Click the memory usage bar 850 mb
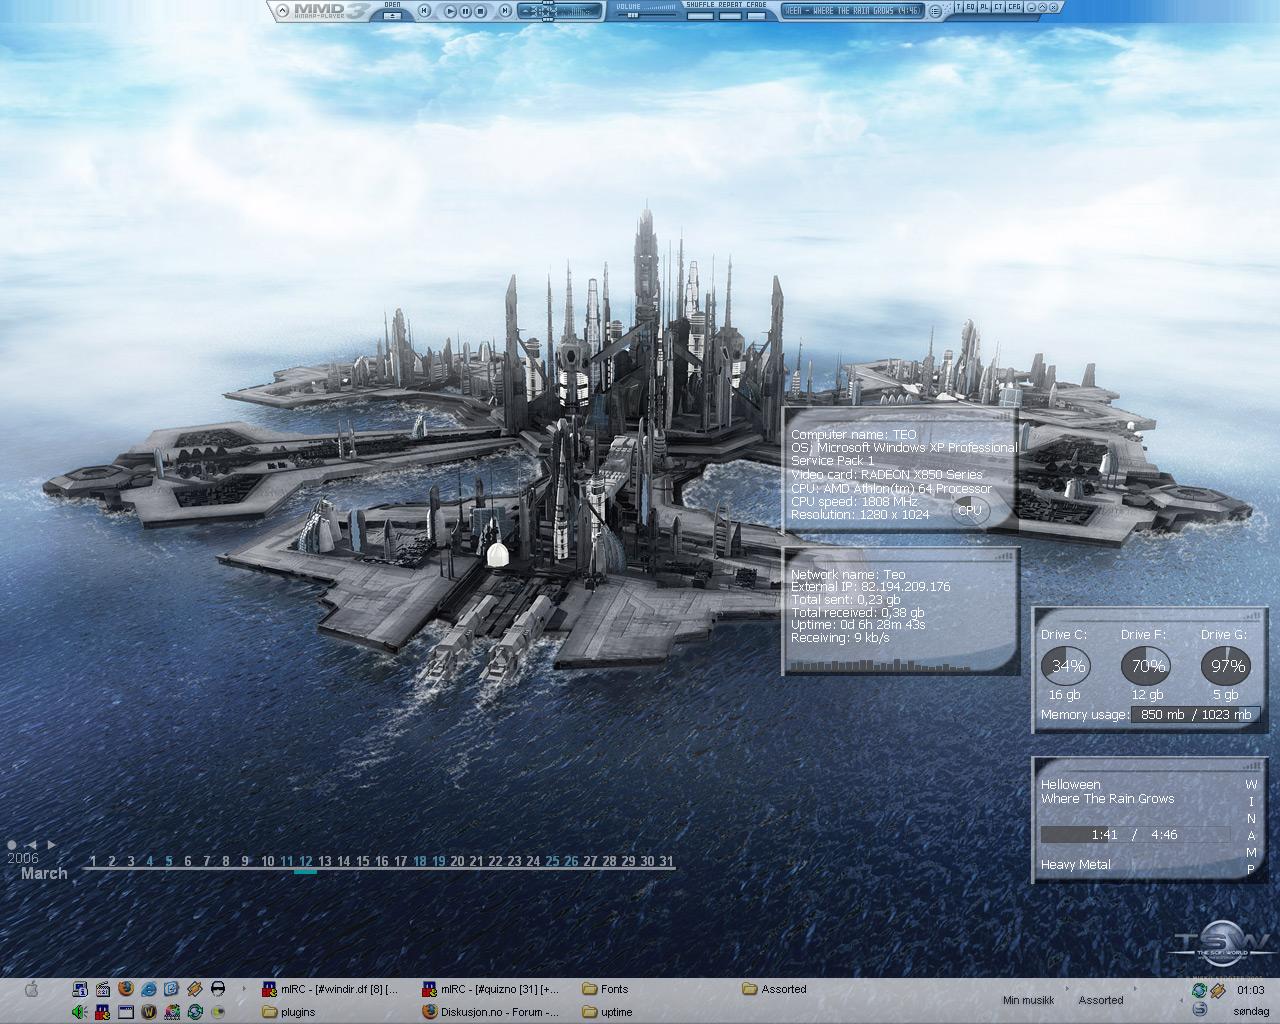The width and height of the screenshot is (1280, 1024). 1195,715
